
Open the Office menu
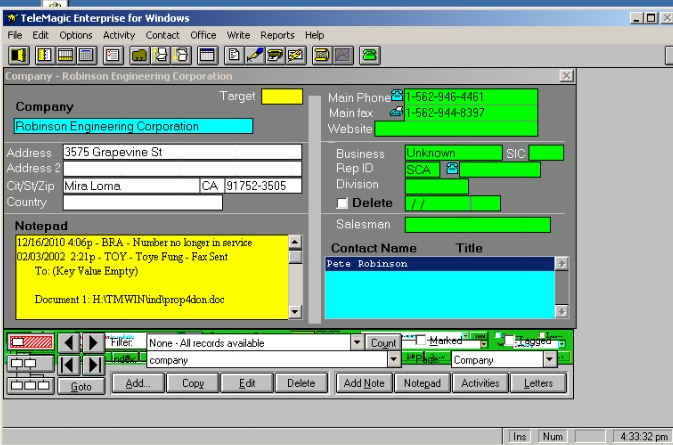203,35
